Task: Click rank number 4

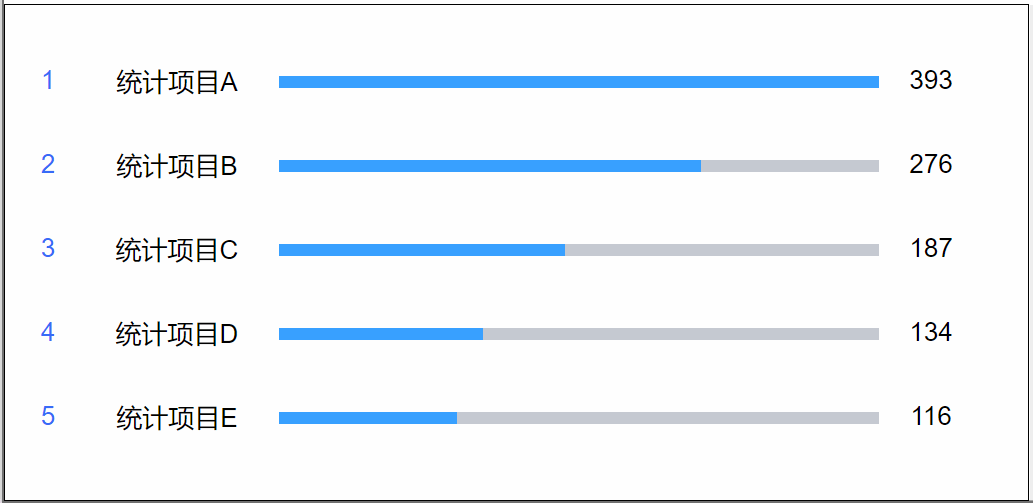Action: coord(47,332)
